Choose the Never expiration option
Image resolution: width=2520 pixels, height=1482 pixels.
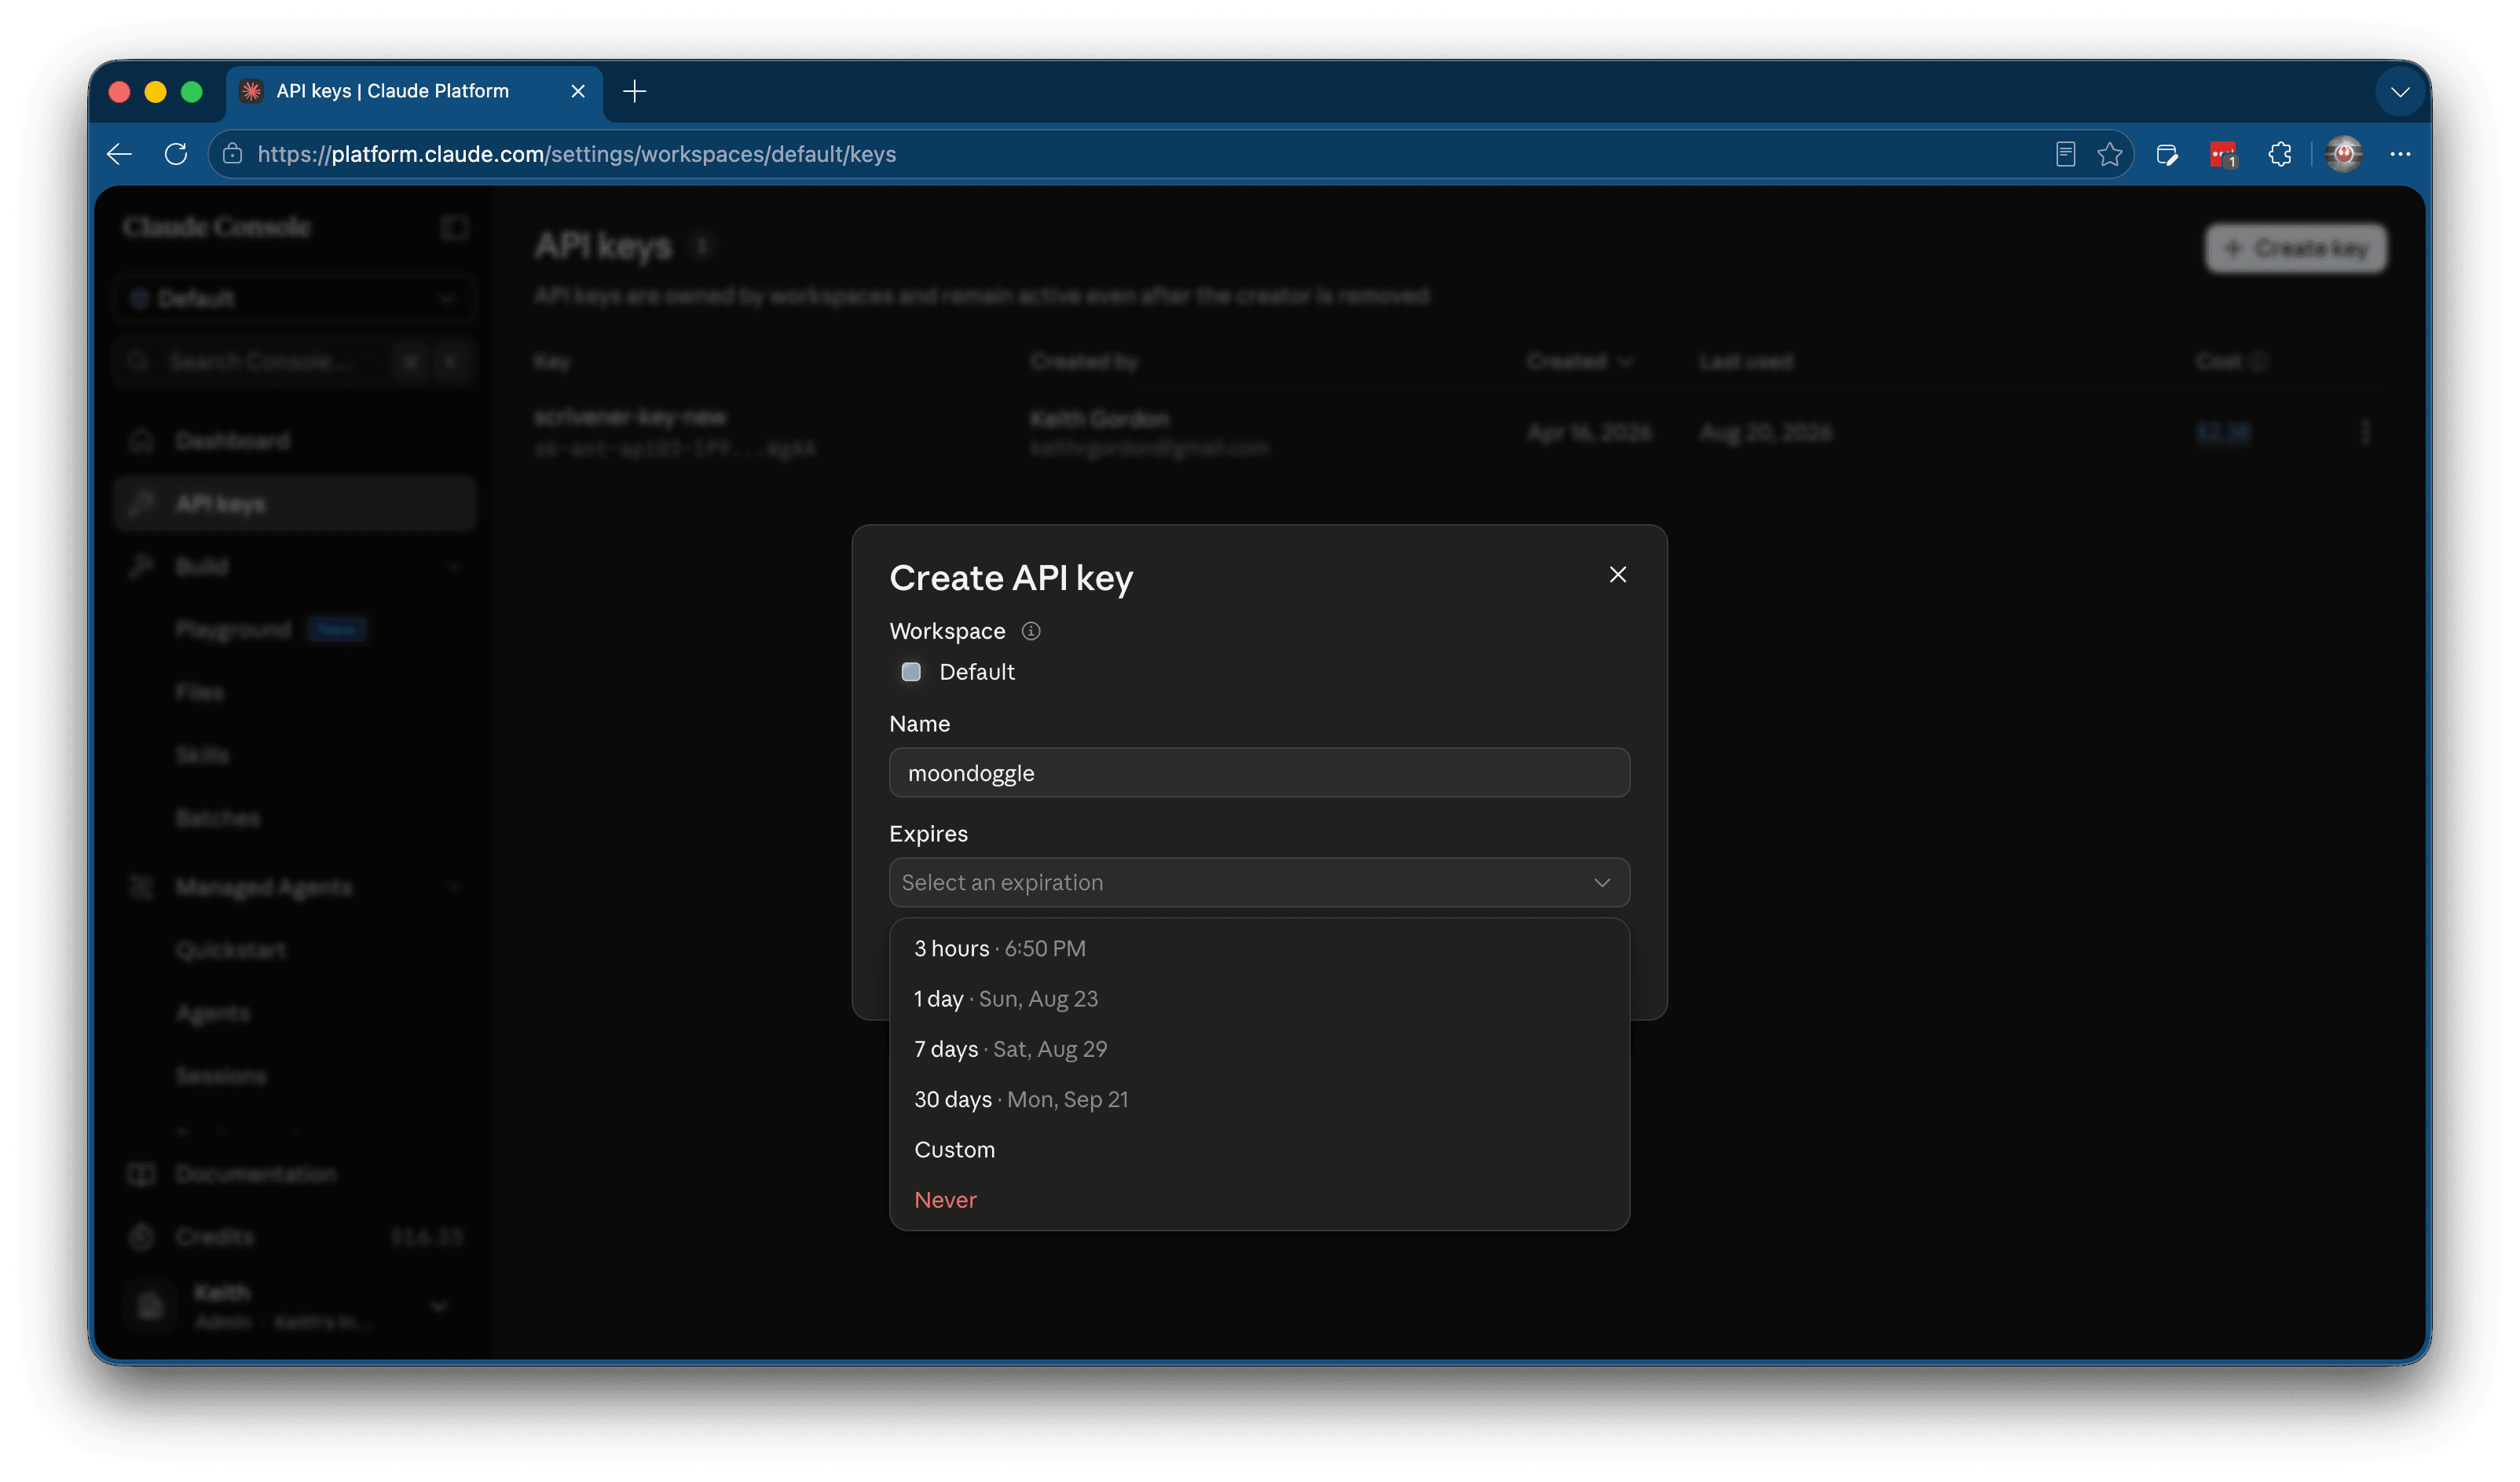(1259, 1199)
